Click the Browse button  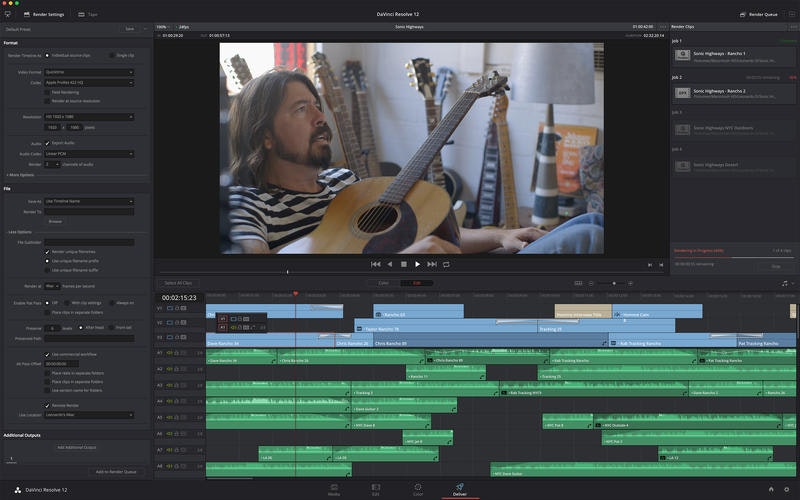click(55, 221)
